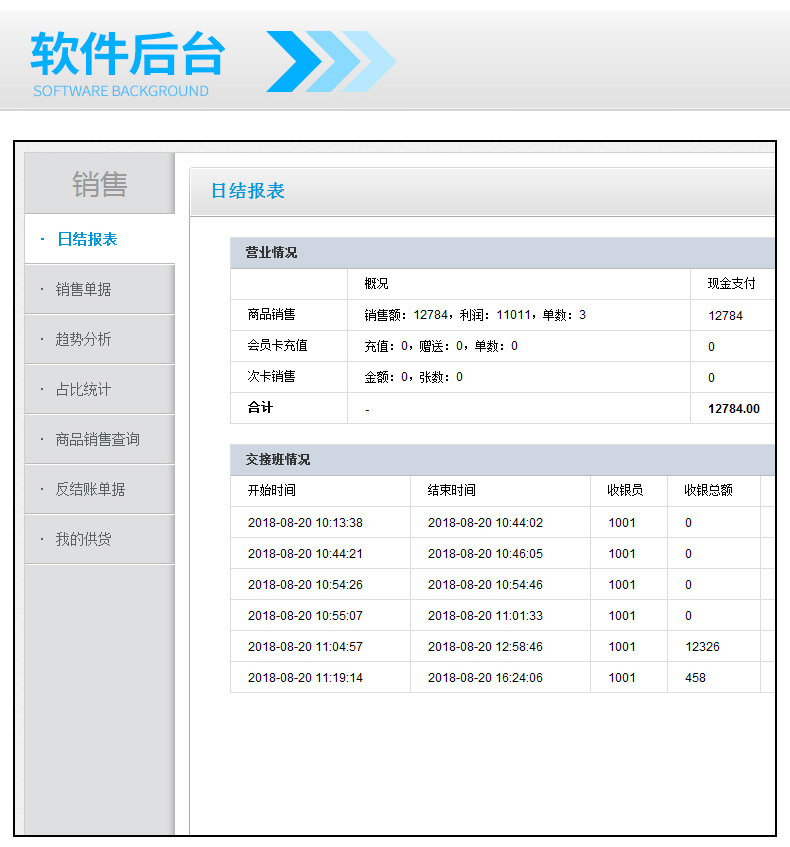790x847 pixels.
Task: Click start time 2018-08-20 11:19:14
Action: coord(305,677)
